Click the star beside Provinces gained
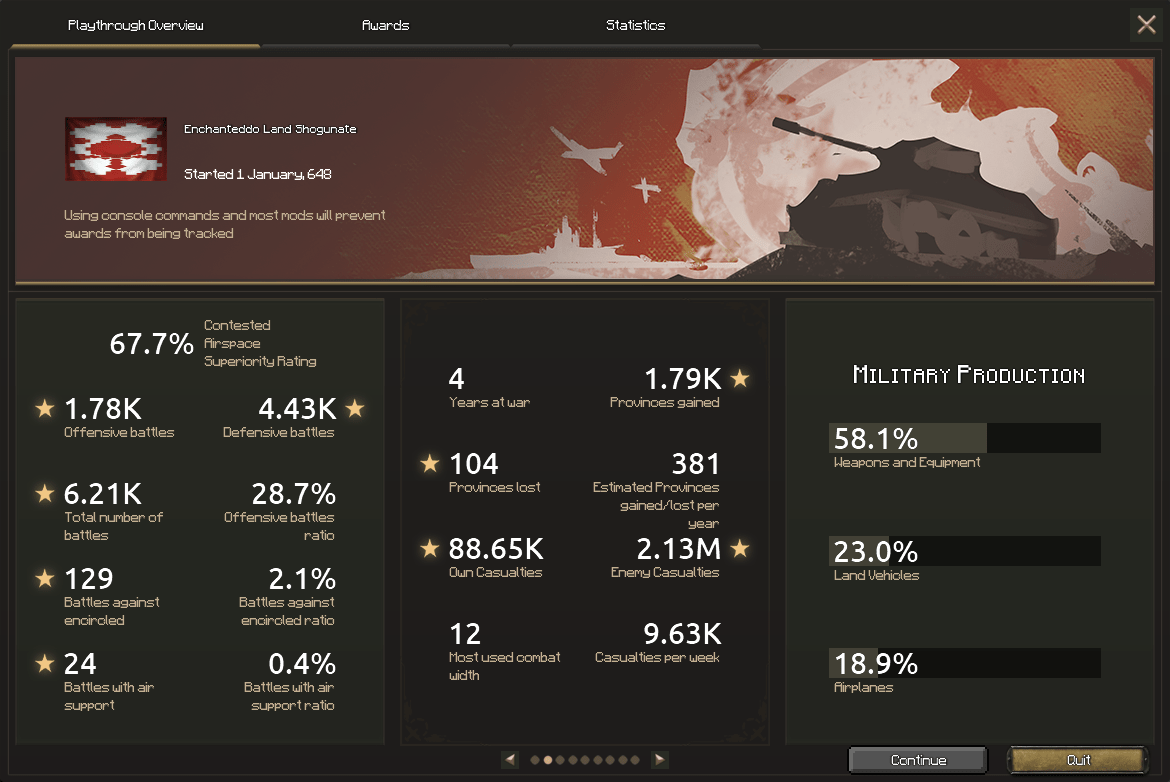The width and height of the screenshot is (1170, 782). [x=739, y=378]
